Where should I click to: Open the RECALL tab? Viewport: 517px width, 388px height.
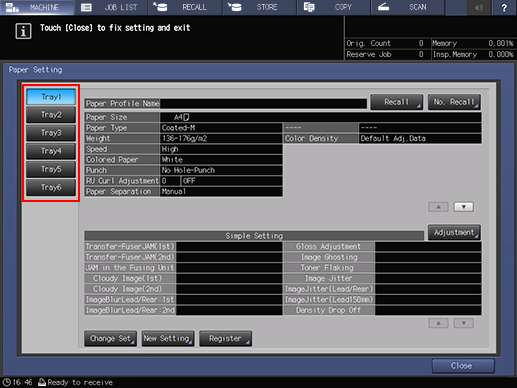pos(185,7)
